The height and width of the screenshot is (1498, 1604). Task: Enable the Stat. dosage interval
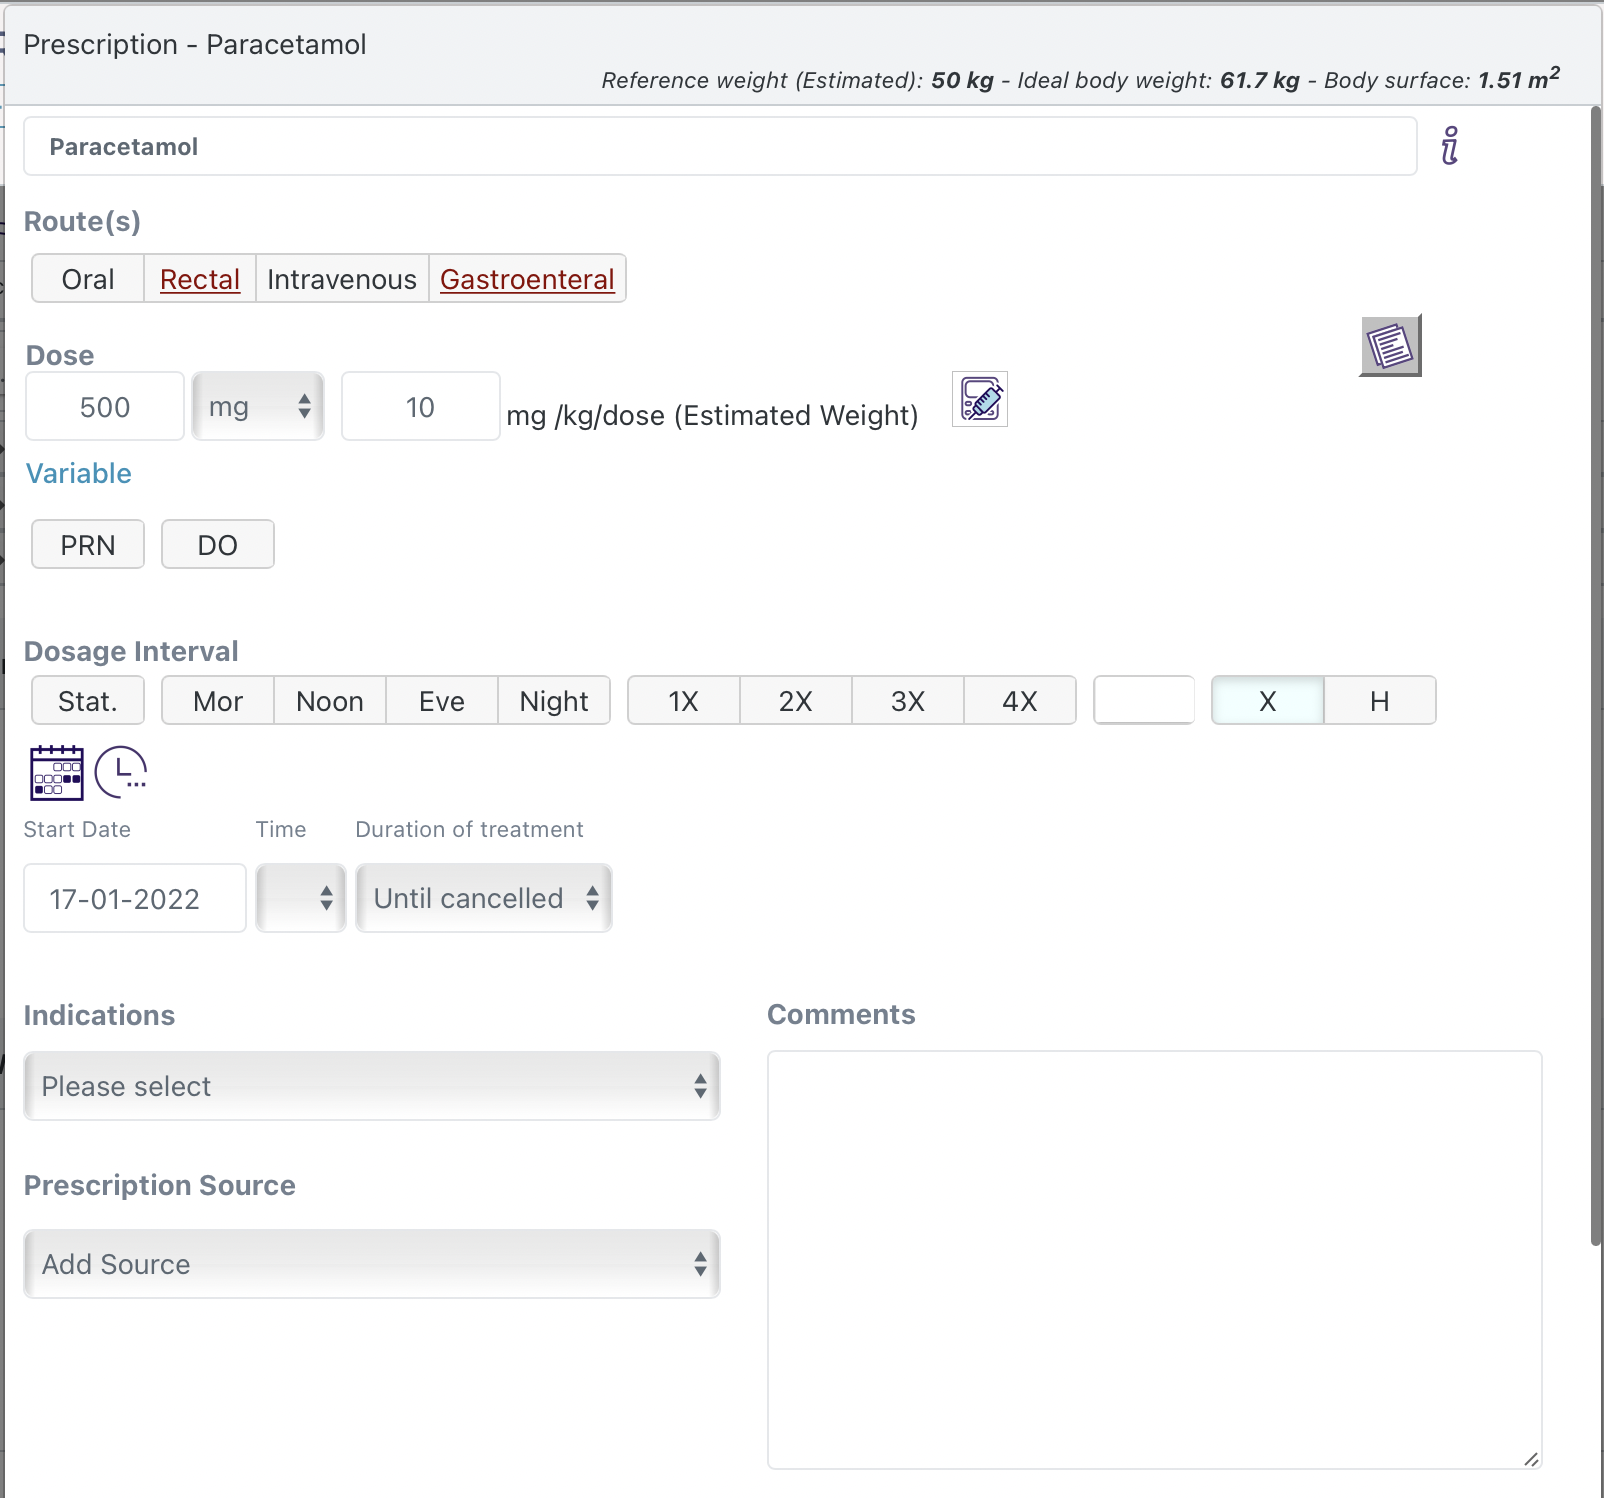pos(88,701)
